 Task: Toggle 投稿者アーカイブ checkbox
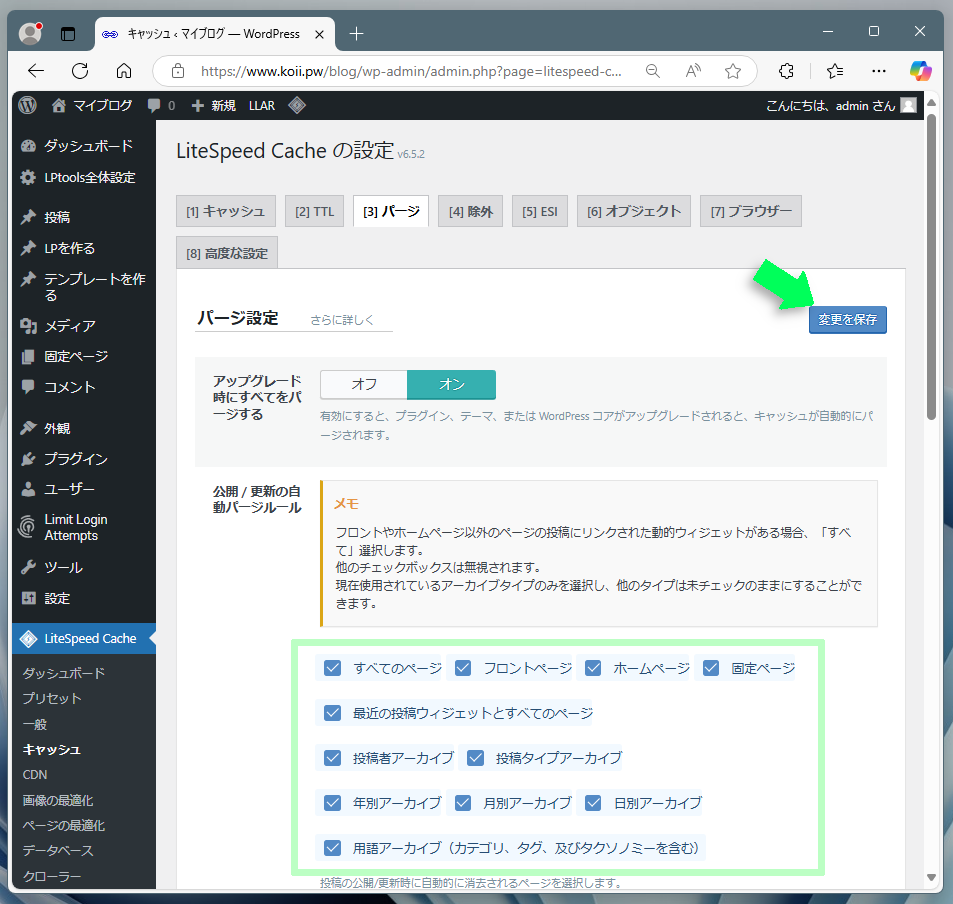click(x=332, y=757)
